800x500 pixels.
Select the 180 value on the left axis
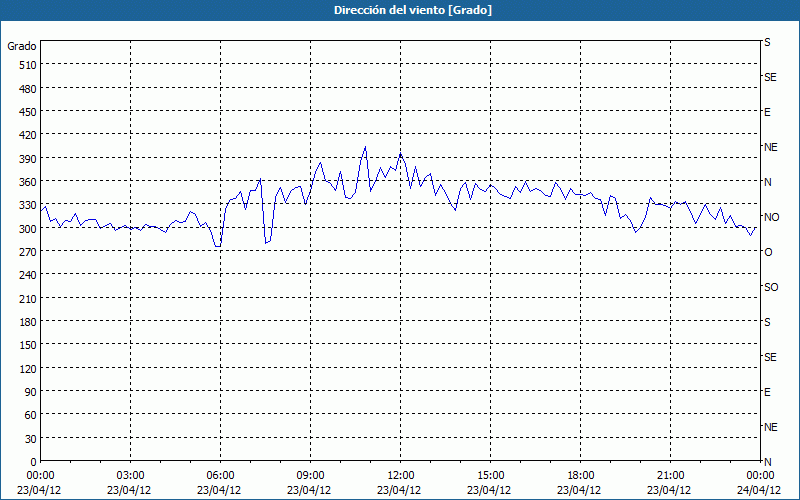[x=29, y=322]
